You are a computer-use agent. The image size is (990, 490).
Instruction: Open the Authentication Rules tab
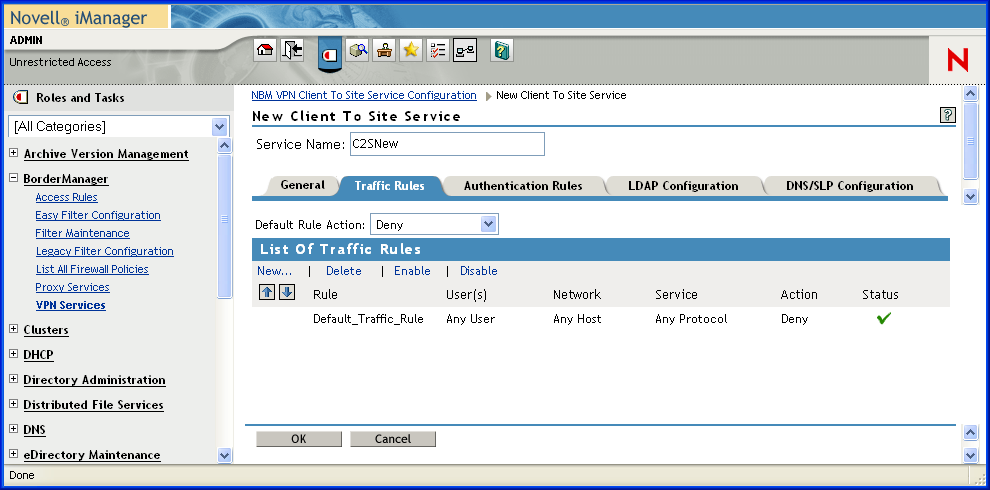pos(523,186)
